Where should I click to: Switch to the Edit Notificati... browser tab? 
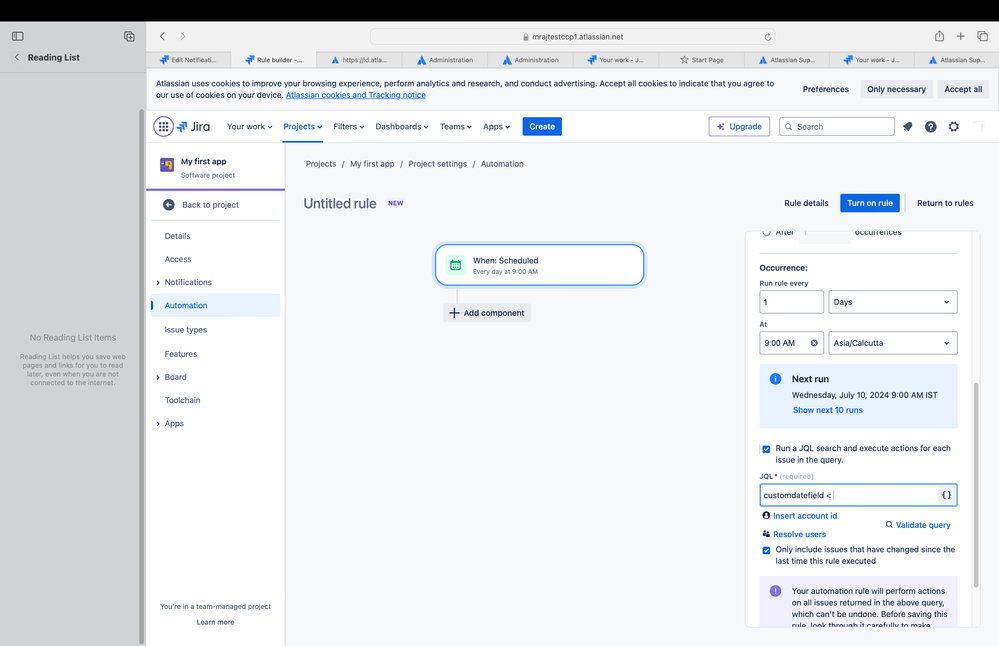(x=189, y=60)
